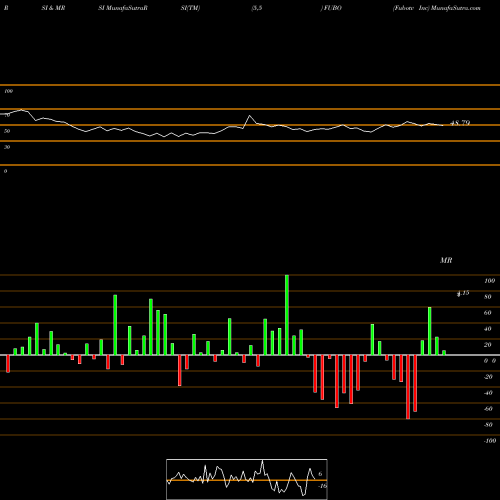500x500 pixels.
Task: Click the 20 label on the MR axis
Action: click(488, 345)
